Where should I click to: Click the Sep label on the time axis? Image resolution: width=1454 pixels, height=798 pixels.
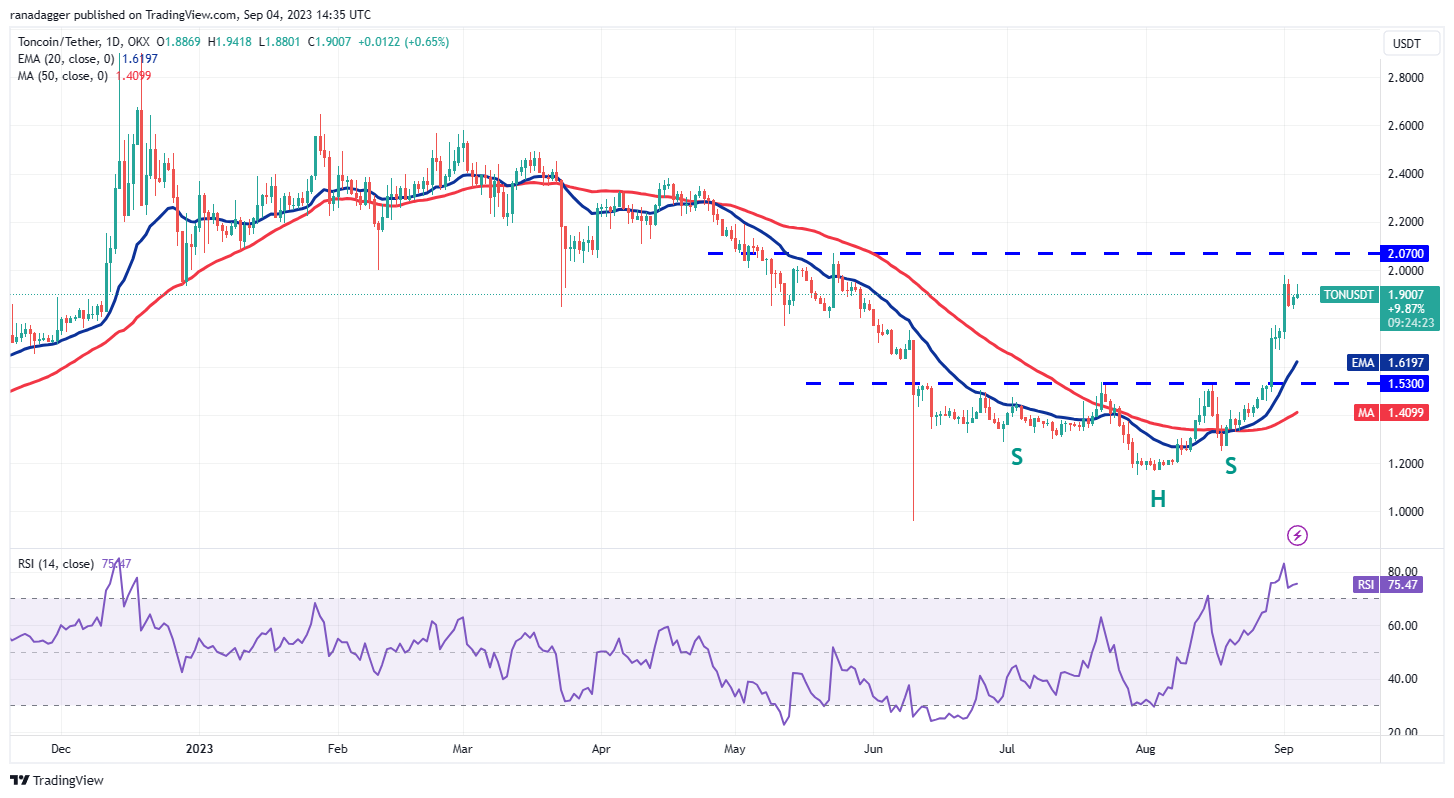[x=1284, y=748]
